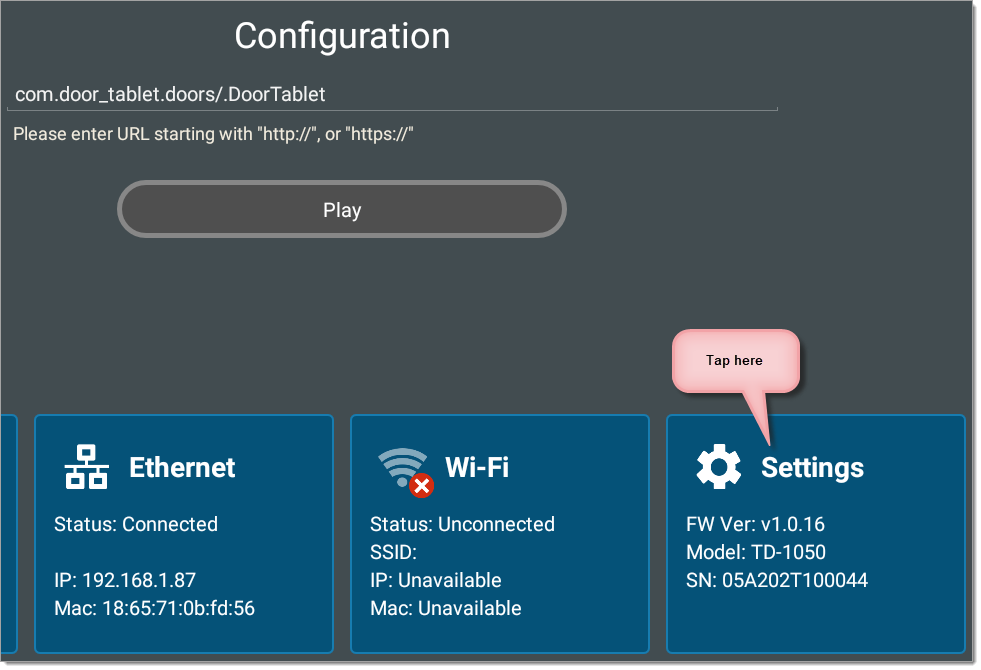981x670 pixels.
Task: Click the Ethernet IP address 192.168.1.87
Action: (125, 581)
